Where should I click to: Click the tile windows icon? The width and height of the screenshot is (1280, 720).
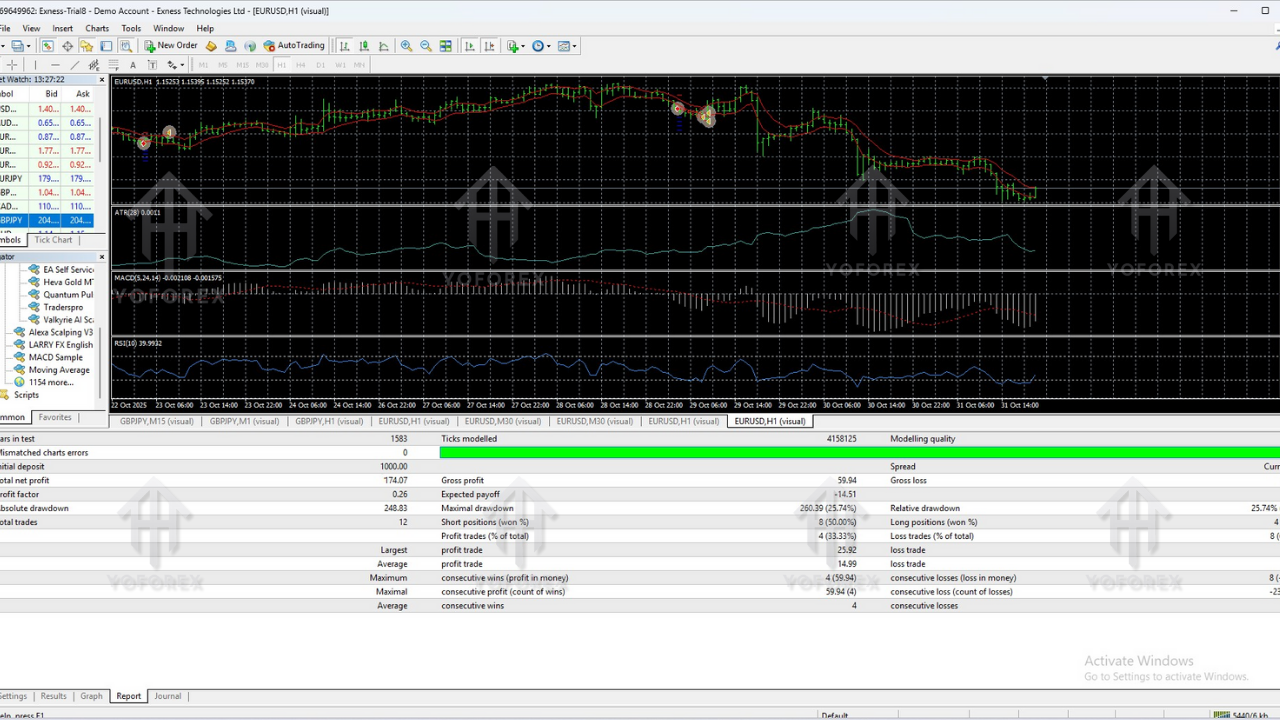[x=446, y=46]
